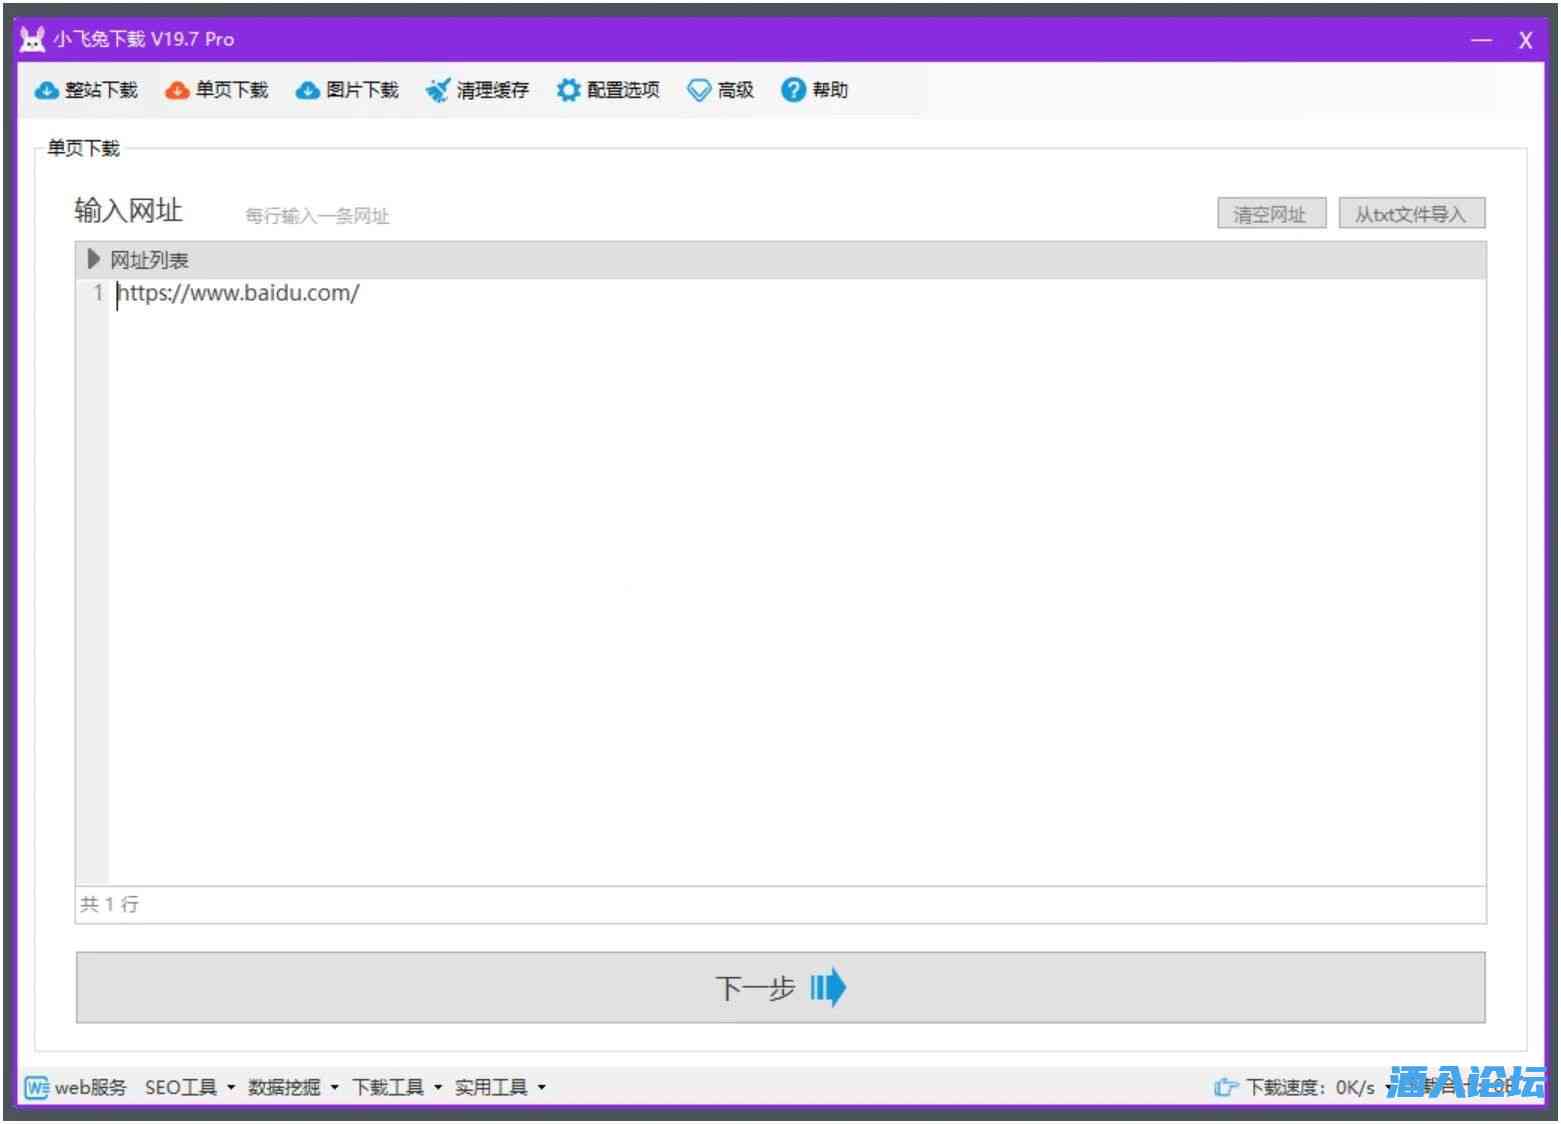Image resolution: width=1561 pixels, height=1124 pixels.
Task: Expand the 数据挖掘 dropdown
Action: pos(292,1087)
